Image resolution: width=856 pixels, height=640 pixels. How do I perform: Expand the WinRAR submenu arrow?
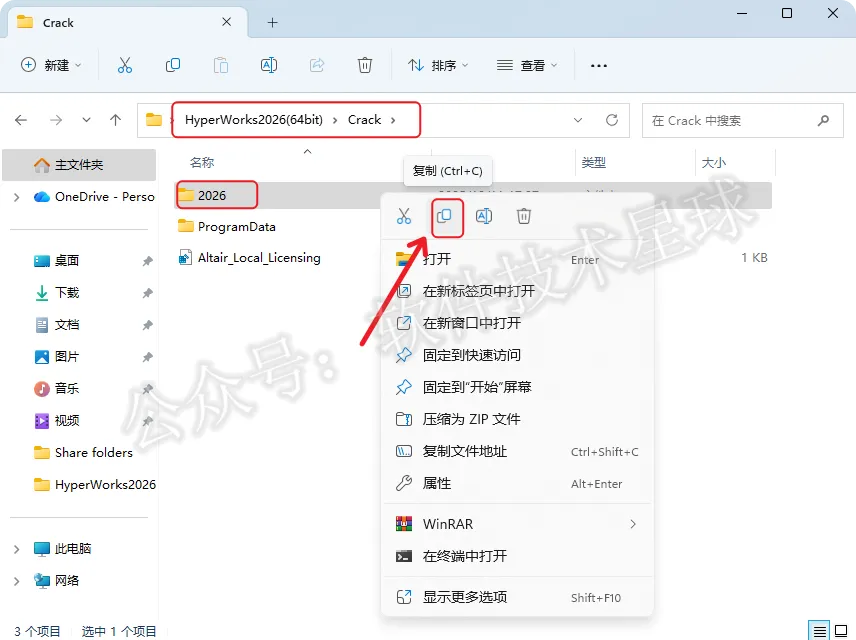(633, 524)
